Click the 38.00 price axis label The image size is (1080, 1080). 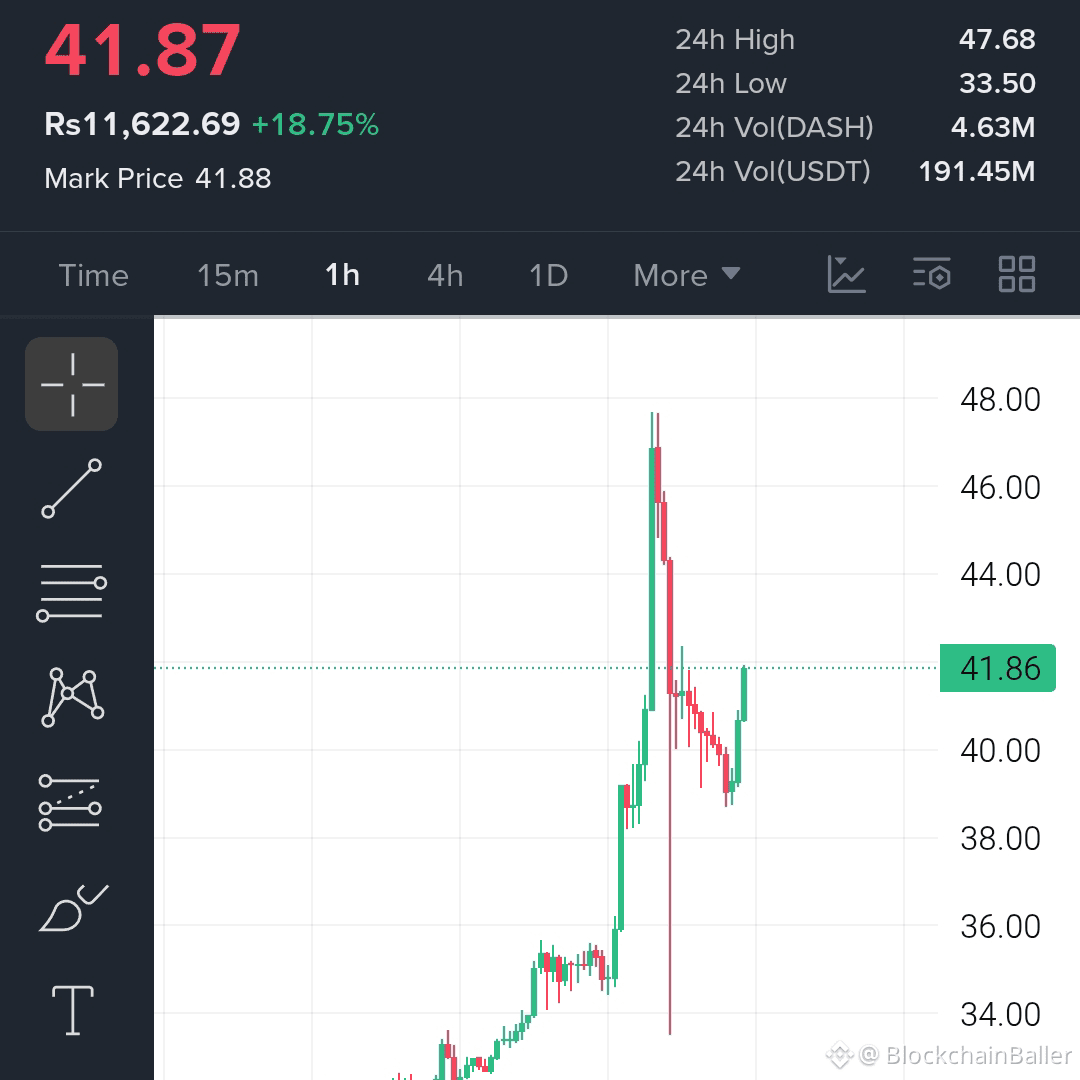(1000, 838)
